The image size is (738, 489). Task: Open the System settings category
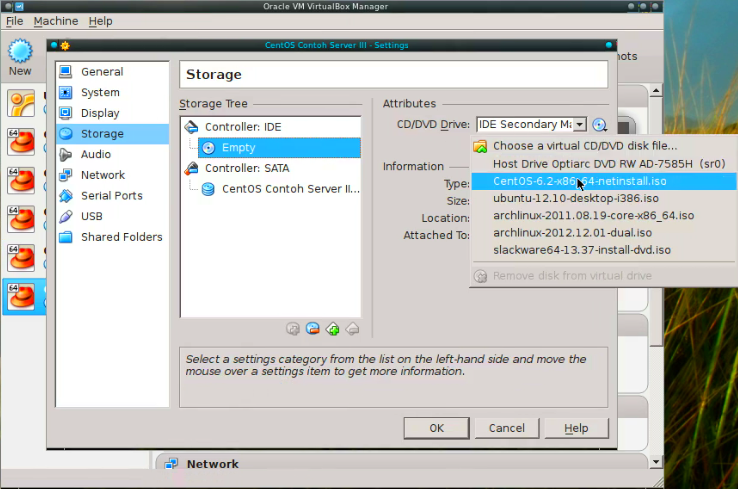click(112, 92)
